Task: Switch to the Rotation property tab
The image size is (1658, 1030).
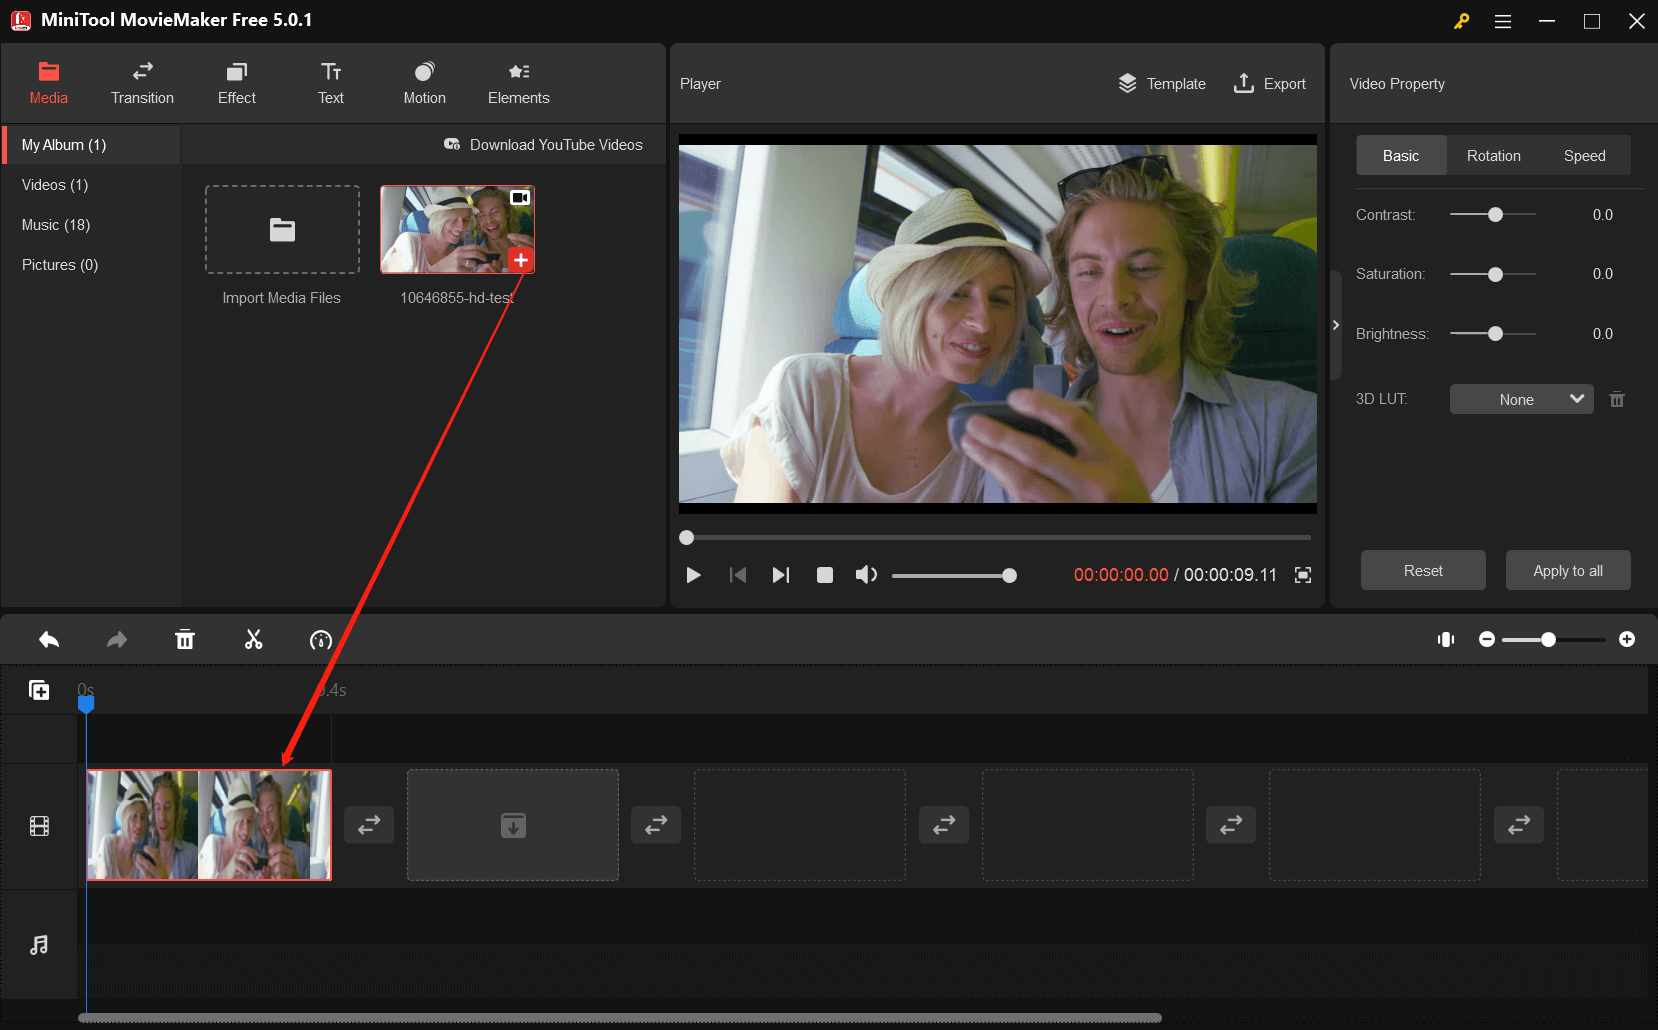Action: [x=1494, y=156]
